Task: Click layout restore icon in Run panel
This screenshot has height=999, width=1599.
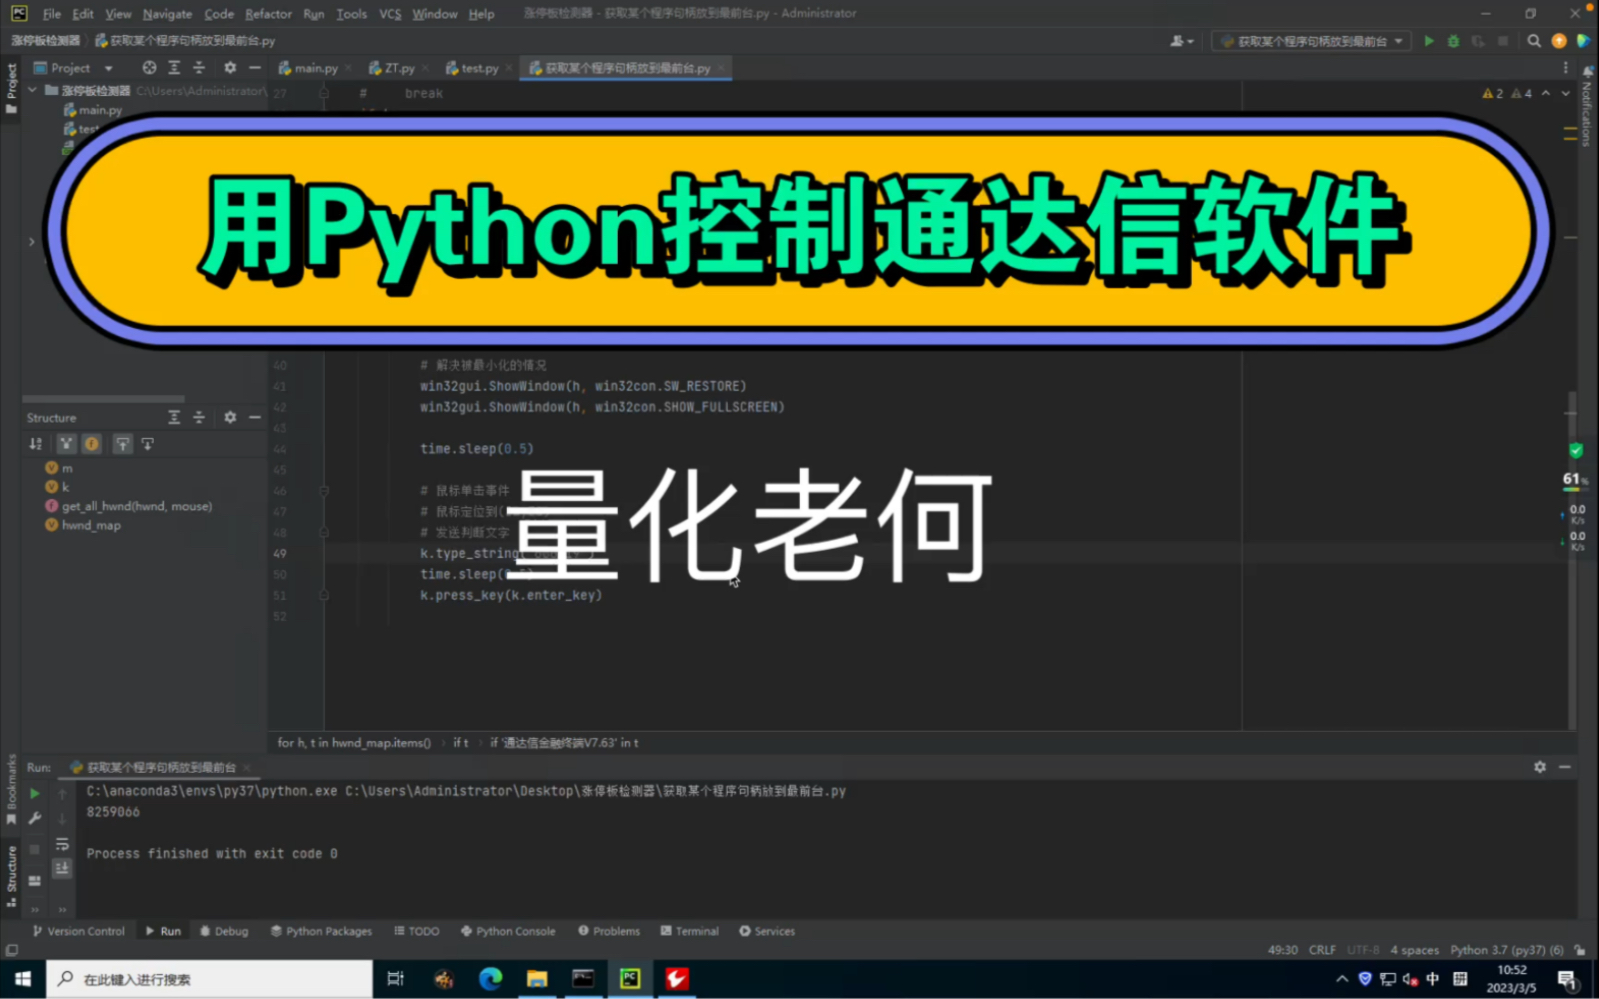Action: pyautogui.click(x=35, y=881)
